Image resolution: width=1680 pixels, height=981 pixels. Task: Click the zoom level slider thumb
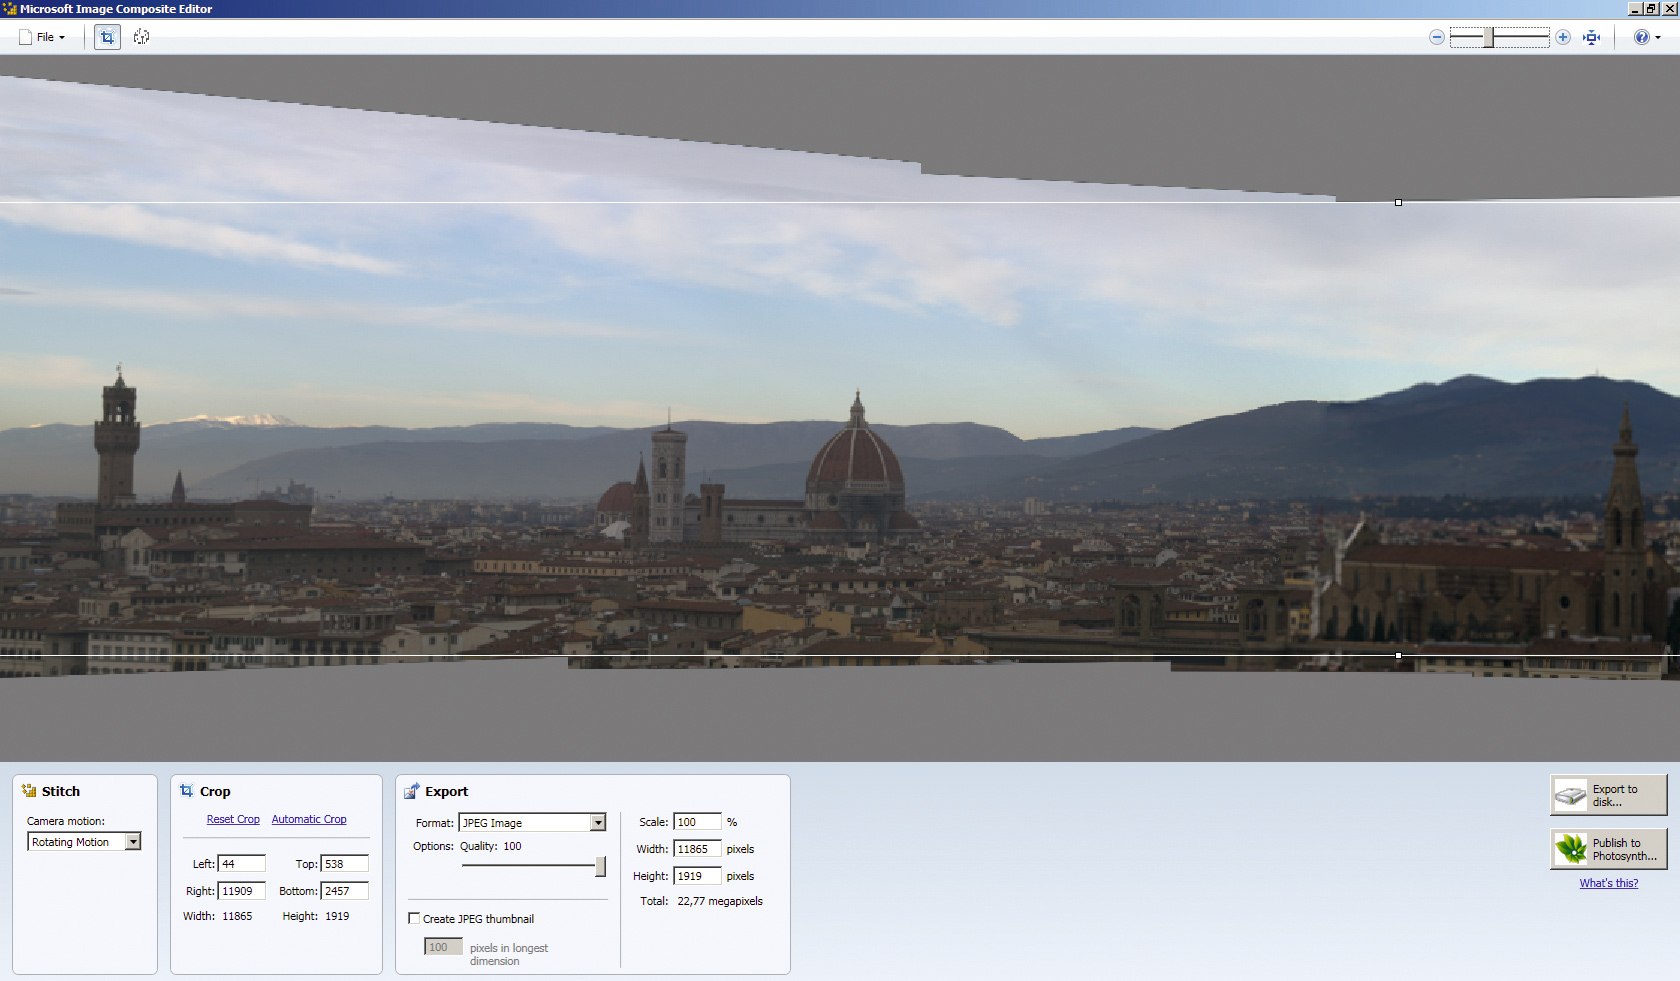coord(1489,37)
